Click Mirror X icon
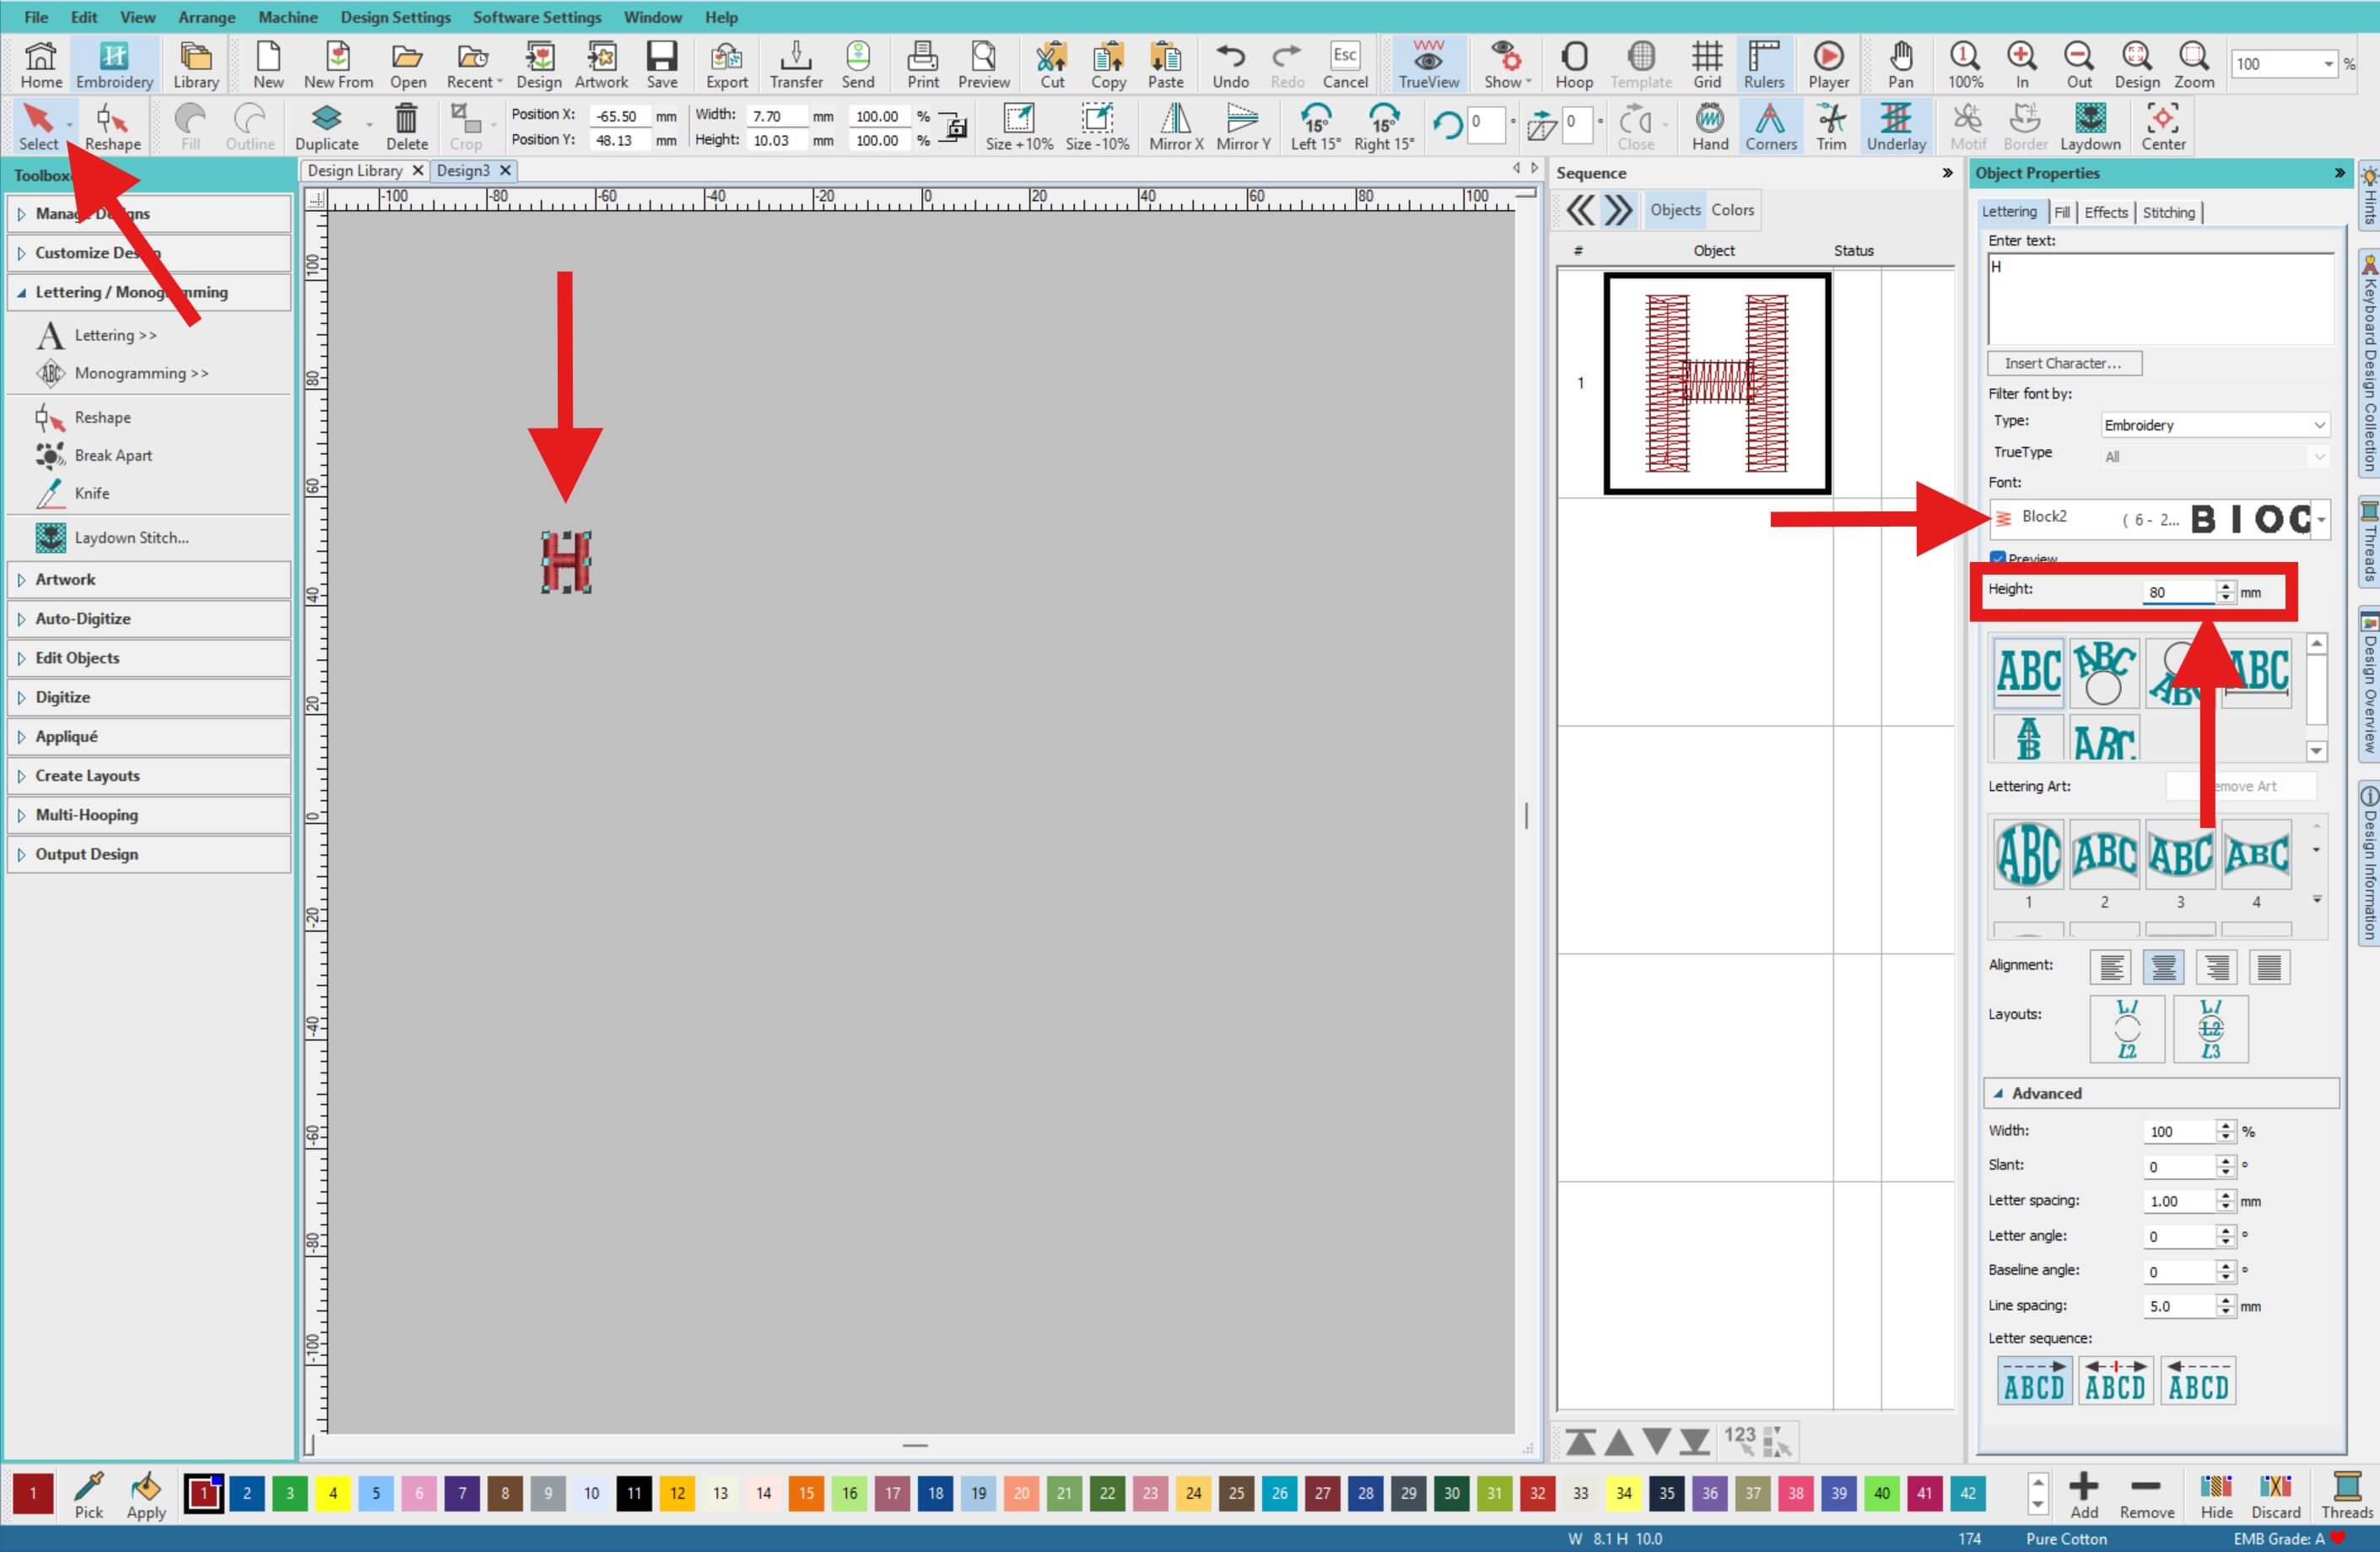 point(1176,127)
